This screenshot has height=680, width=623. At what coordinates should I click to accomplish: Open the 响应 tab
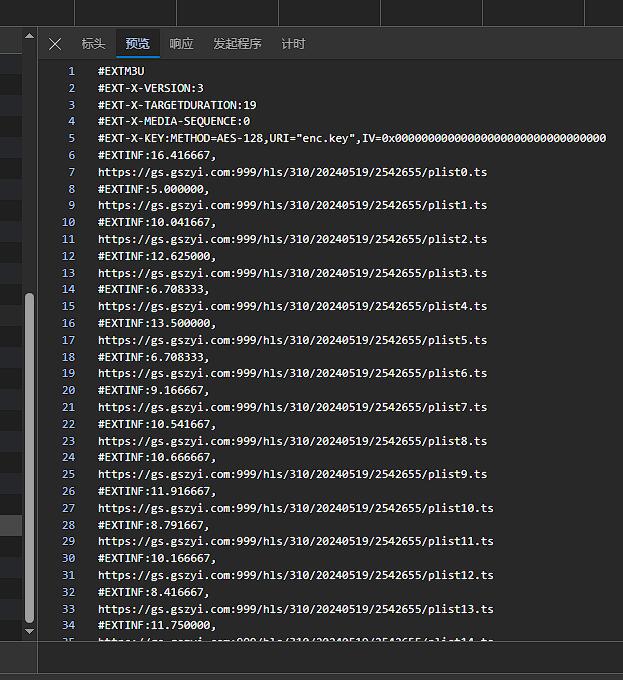click(181, 44)
